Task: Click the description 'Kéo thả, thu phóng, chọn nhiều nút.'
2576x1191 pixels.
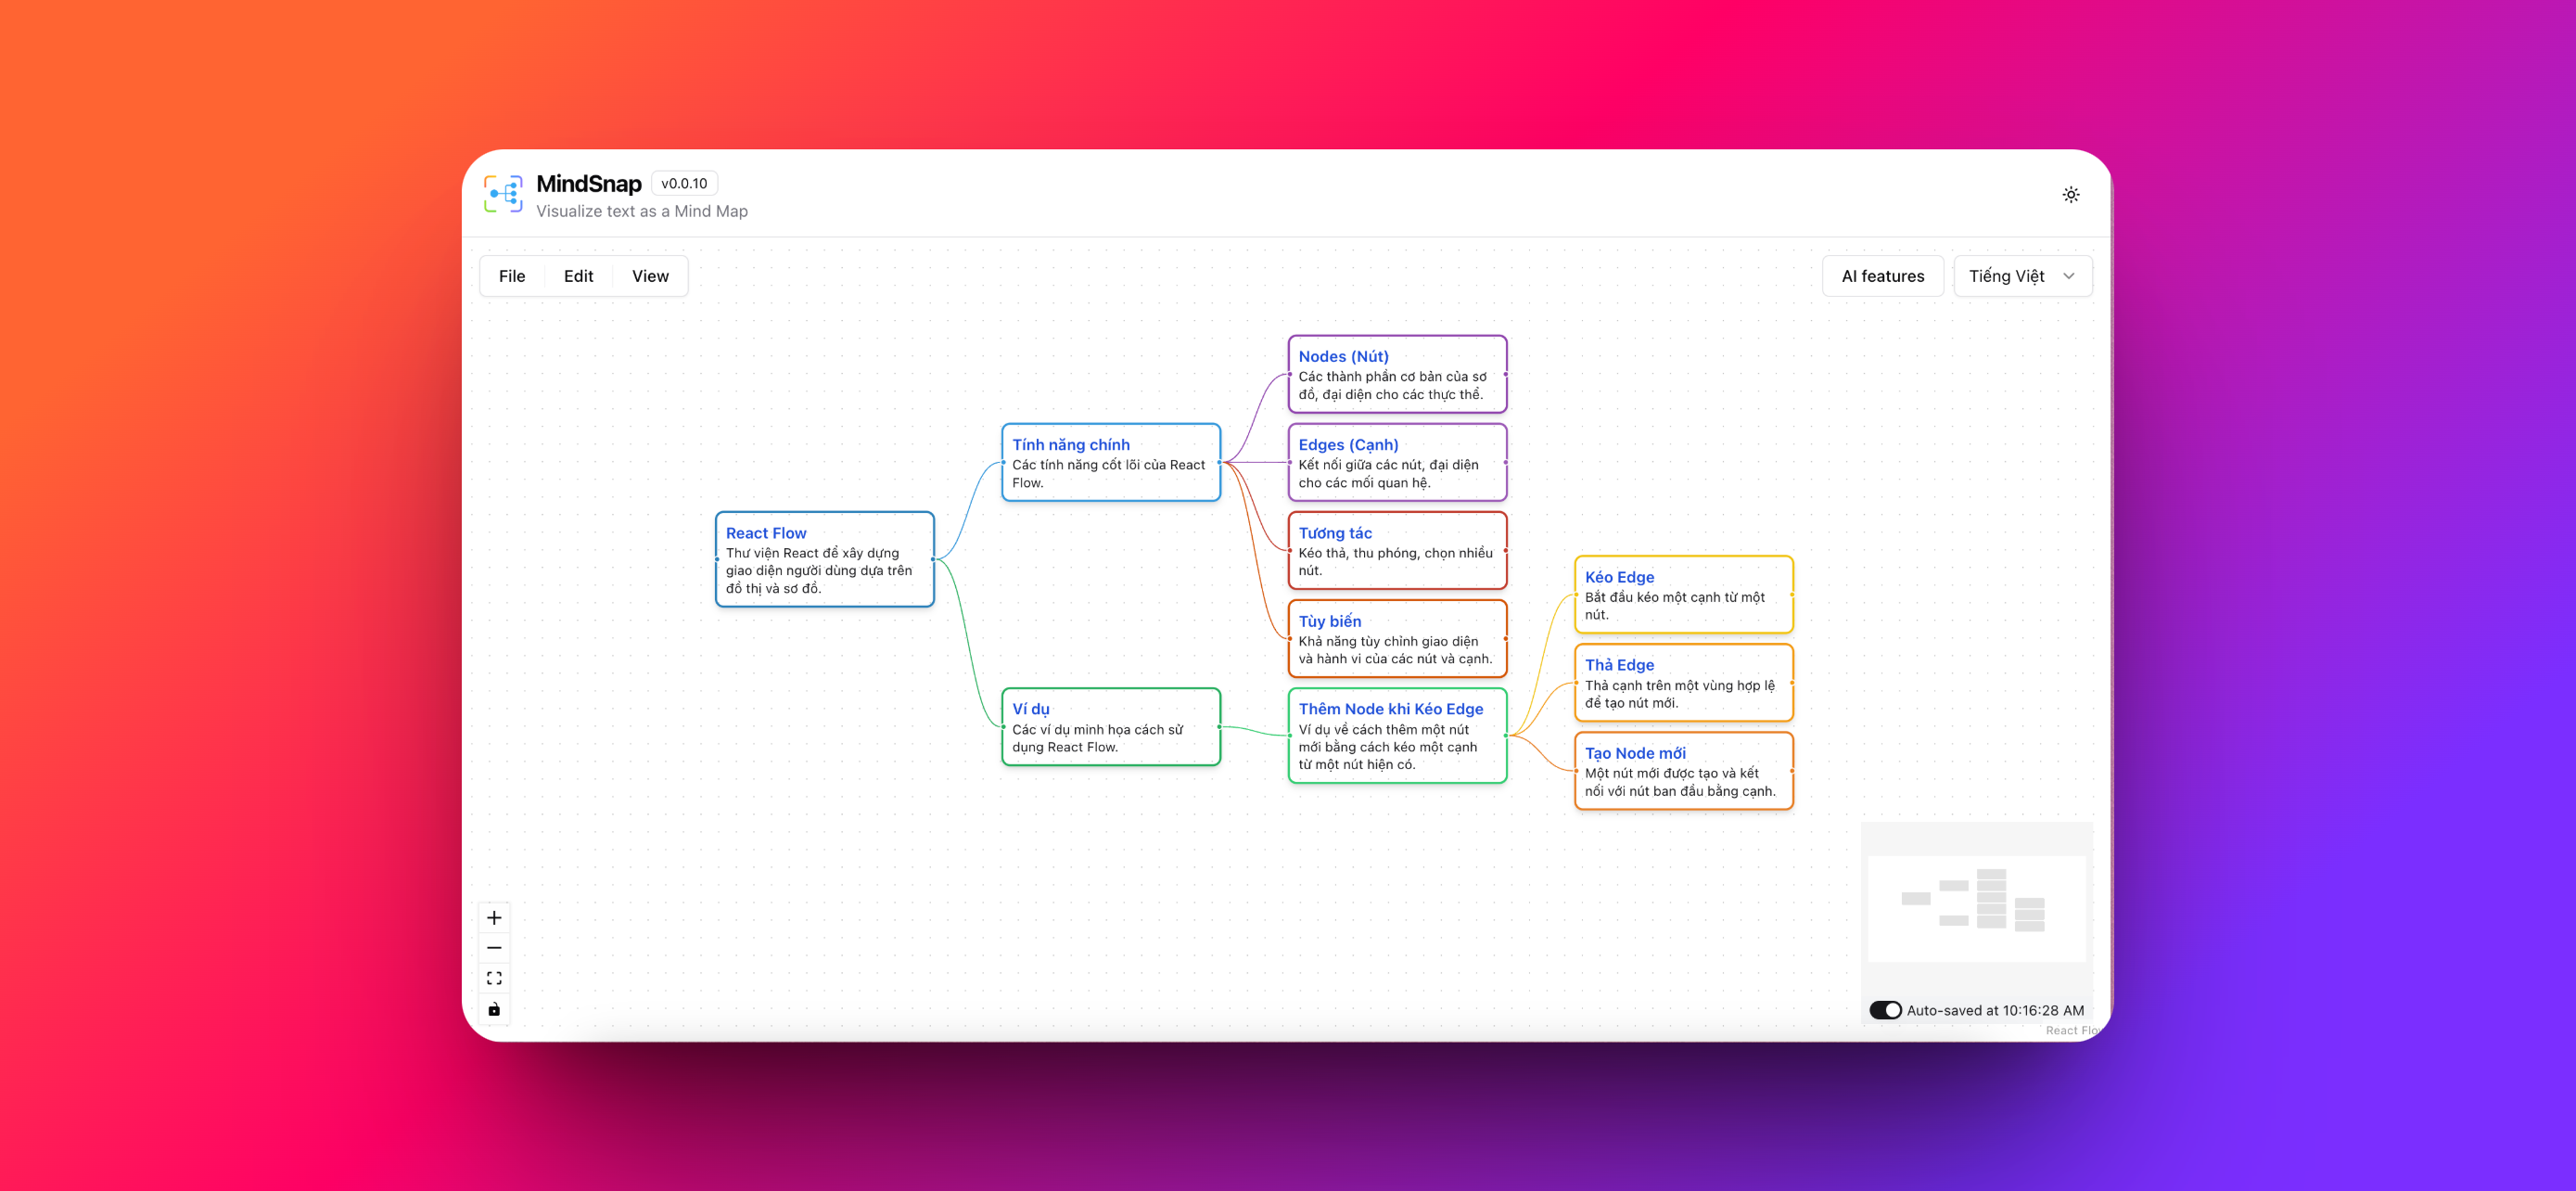Action: click(1395, 561)
